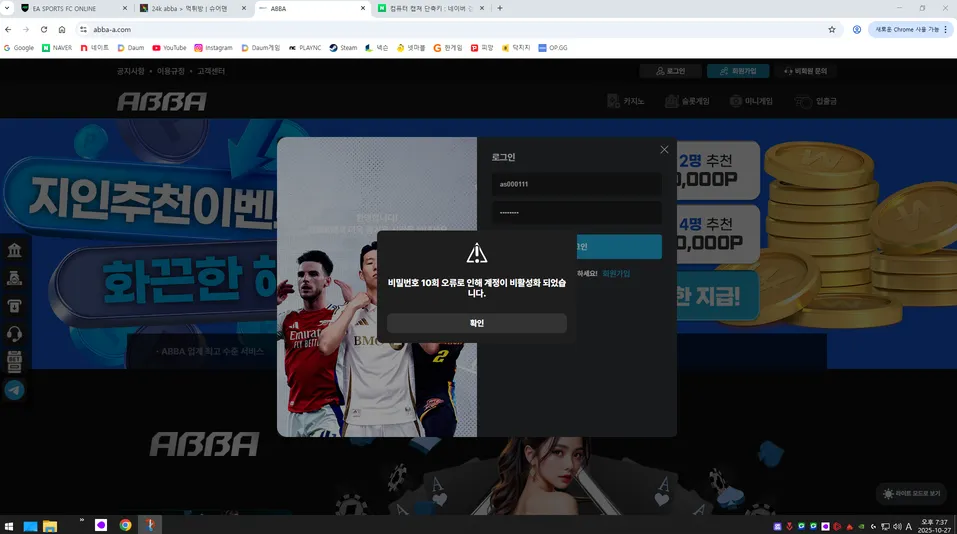This screenshot has height=534, width=957.
Task: Click the Telegram icon in the left sidebar
Action: click(14, 390)
